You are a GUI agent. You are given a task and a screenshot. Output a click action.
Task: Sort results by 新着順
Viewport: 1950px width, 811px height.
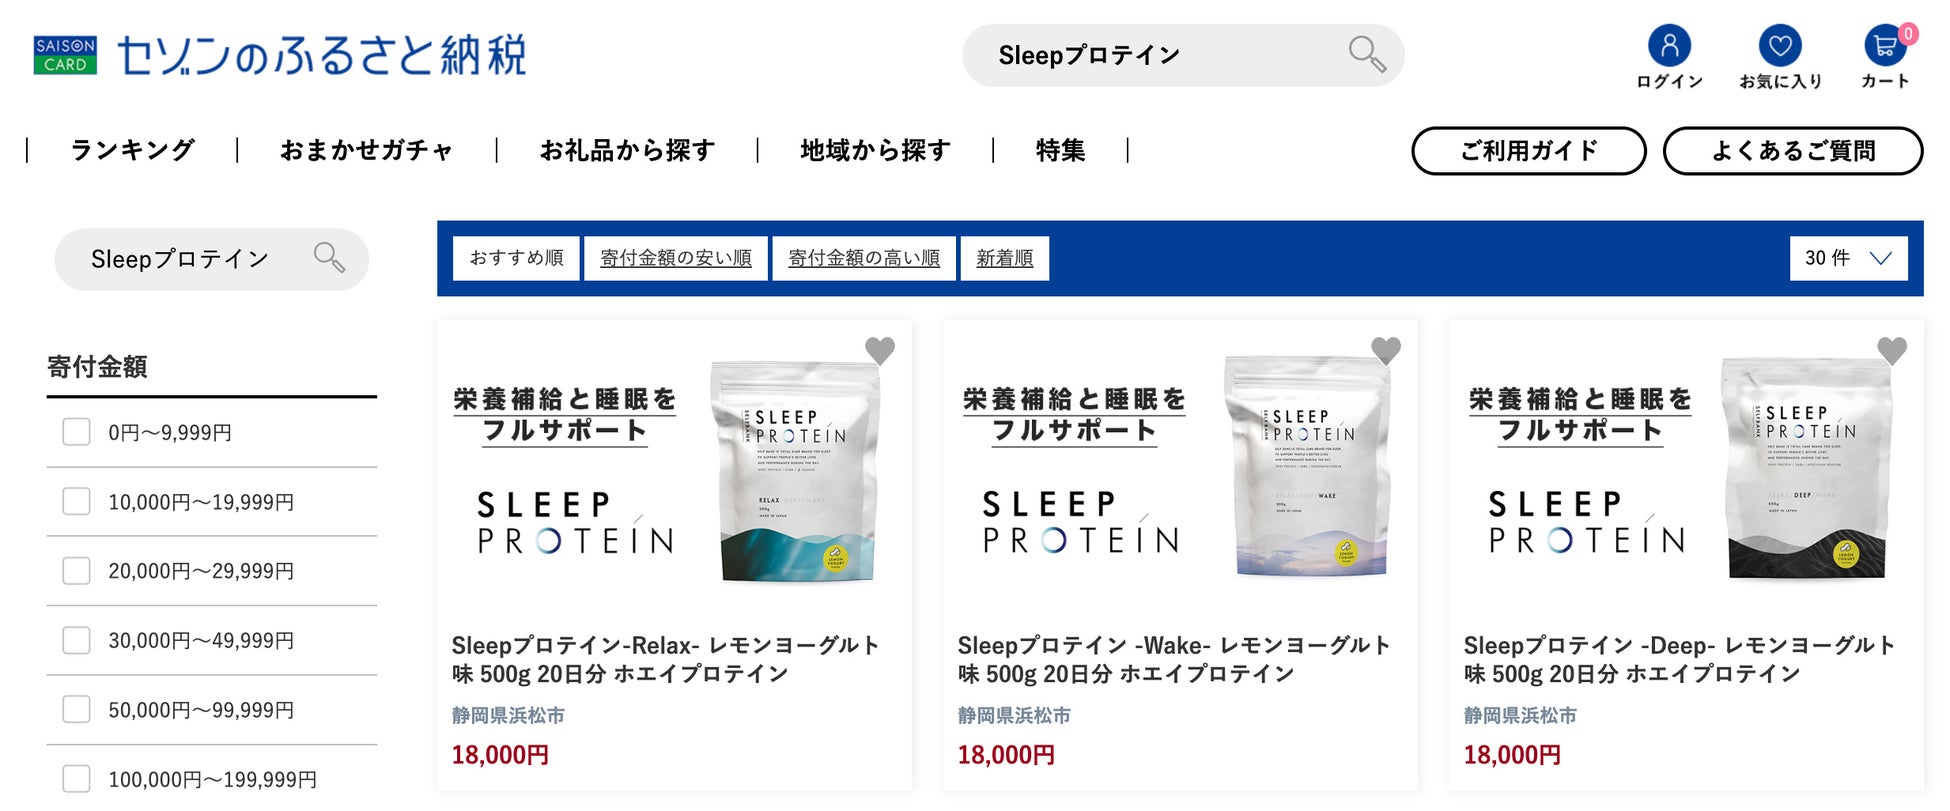[1004, 258]
